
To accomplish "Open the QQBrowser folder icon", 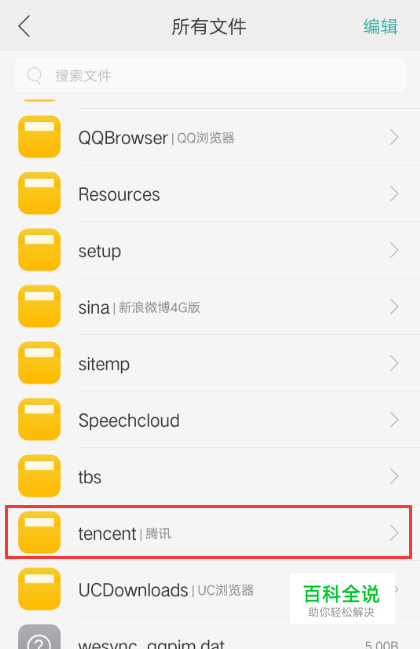I will [39, 137].
